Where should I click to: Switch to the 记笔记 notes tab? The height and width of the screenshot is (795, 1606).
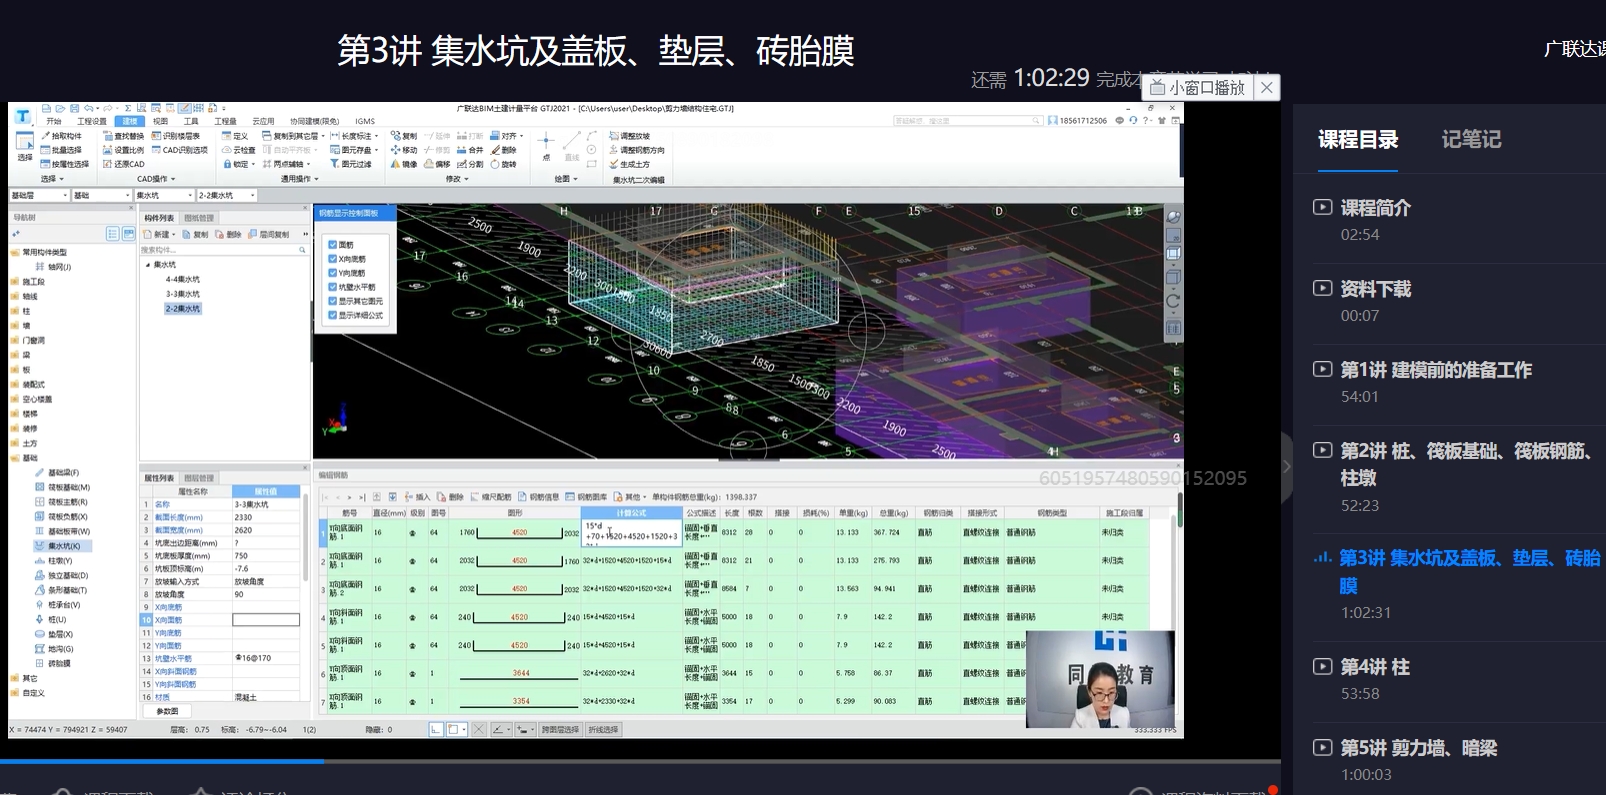tap(1471, 140)
